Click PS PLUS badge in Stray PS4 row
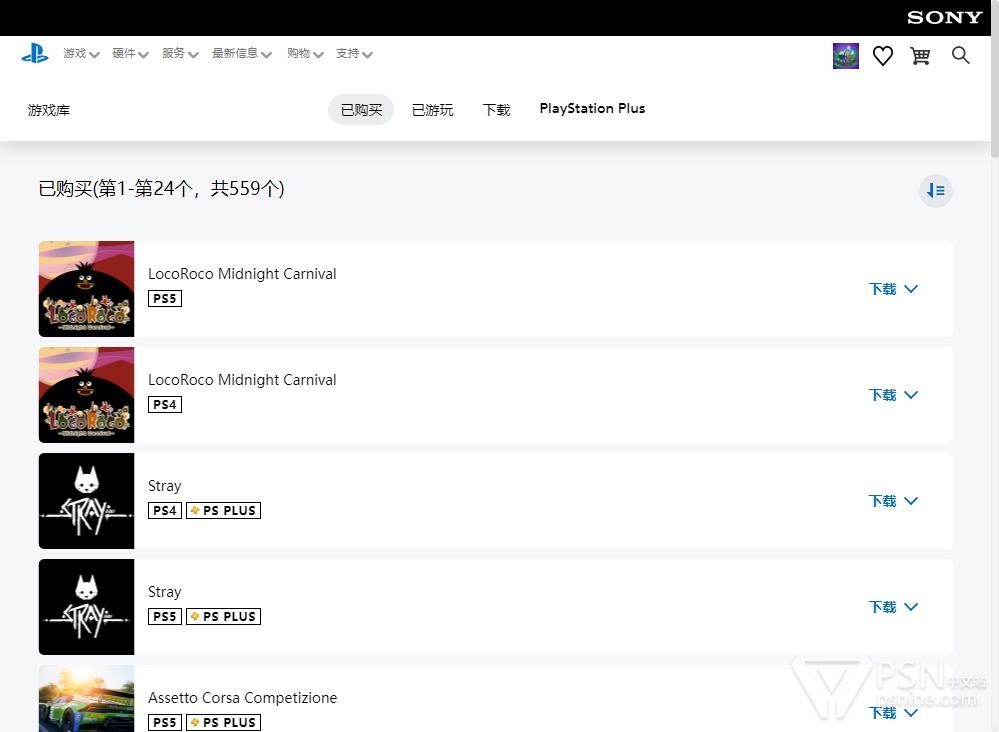The width and height of the screenshot is (999, 732). (224, 510)
